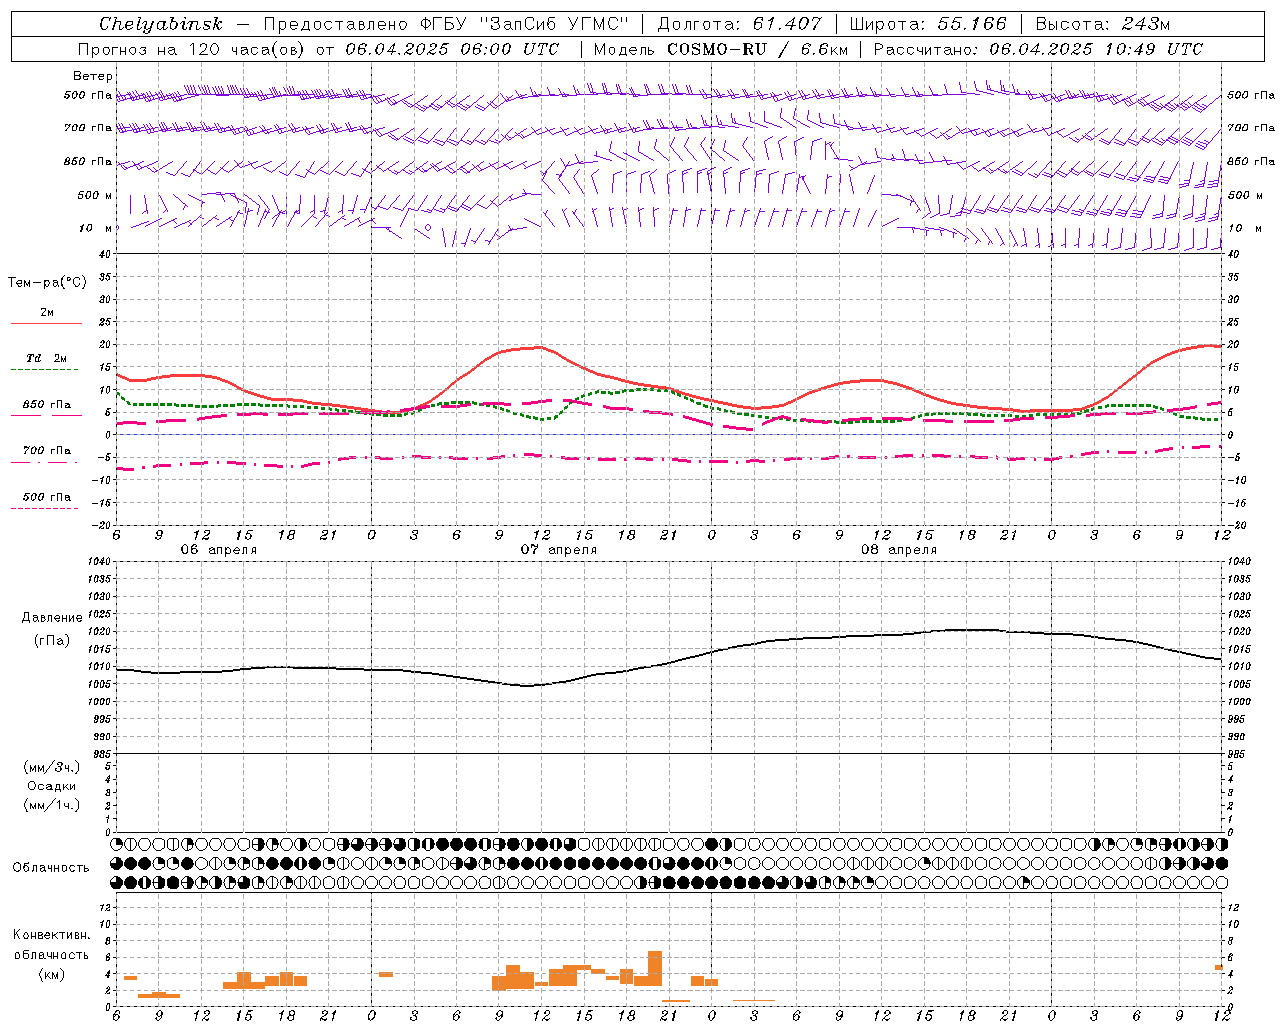1280x1024 pixels.
Task: Click the "Осадки" precipitation label
Action: [52, 786]
